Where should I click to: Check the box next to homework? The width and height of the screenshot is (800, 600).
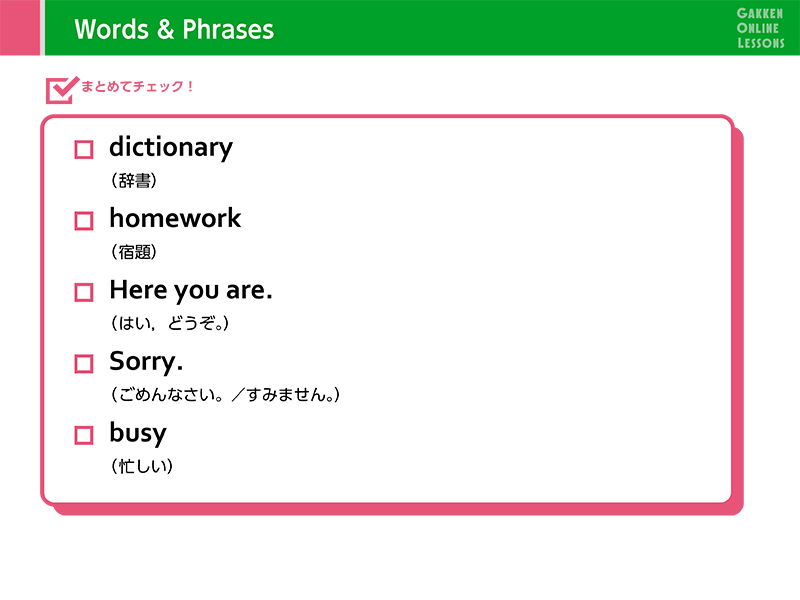[84, 221]
